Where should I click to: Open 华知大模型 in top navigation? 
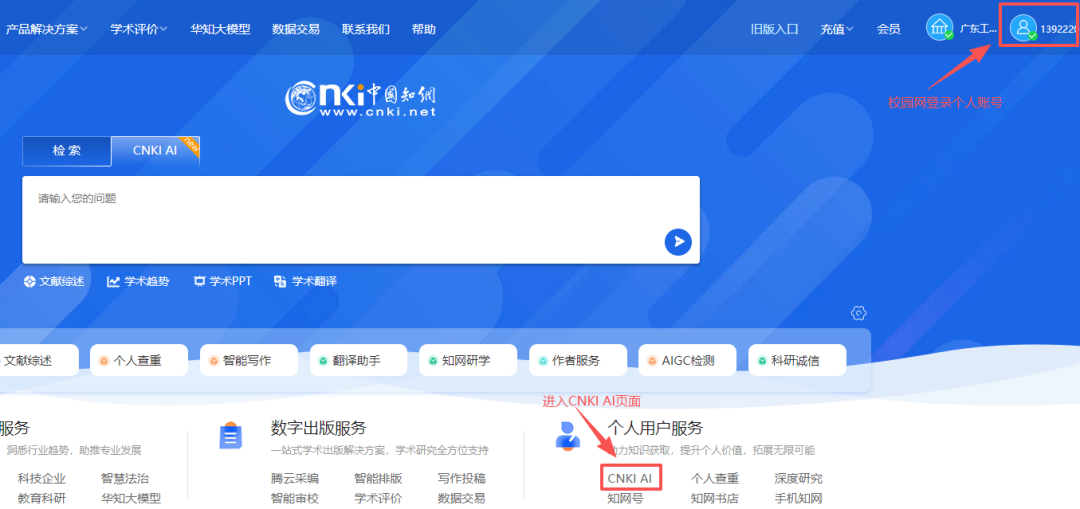coord(220,29)
